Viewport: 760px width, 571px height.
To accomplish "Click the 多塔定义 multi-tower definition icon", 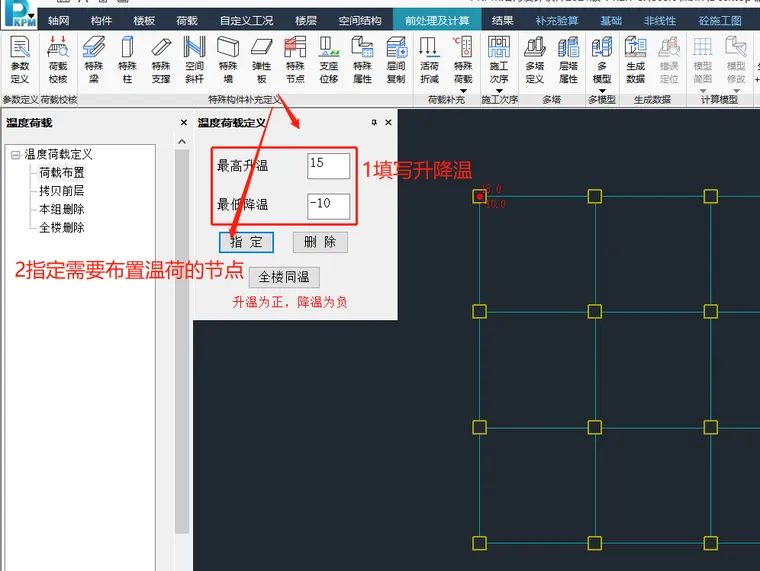I will (535, 60).
